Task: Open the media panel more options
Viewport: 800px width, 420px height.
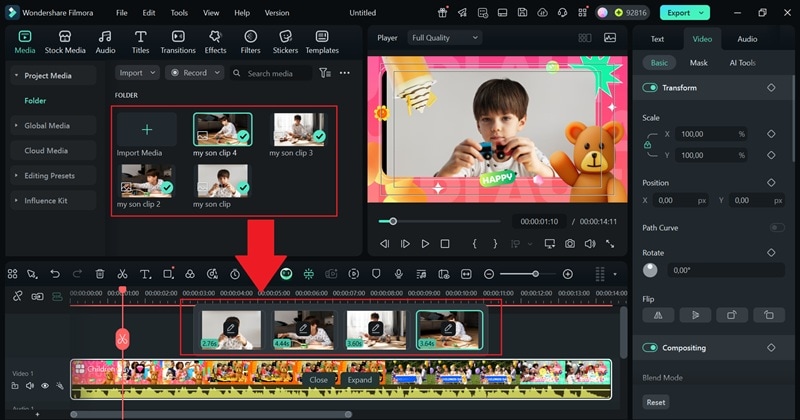Action: click(x=345, y=73)
